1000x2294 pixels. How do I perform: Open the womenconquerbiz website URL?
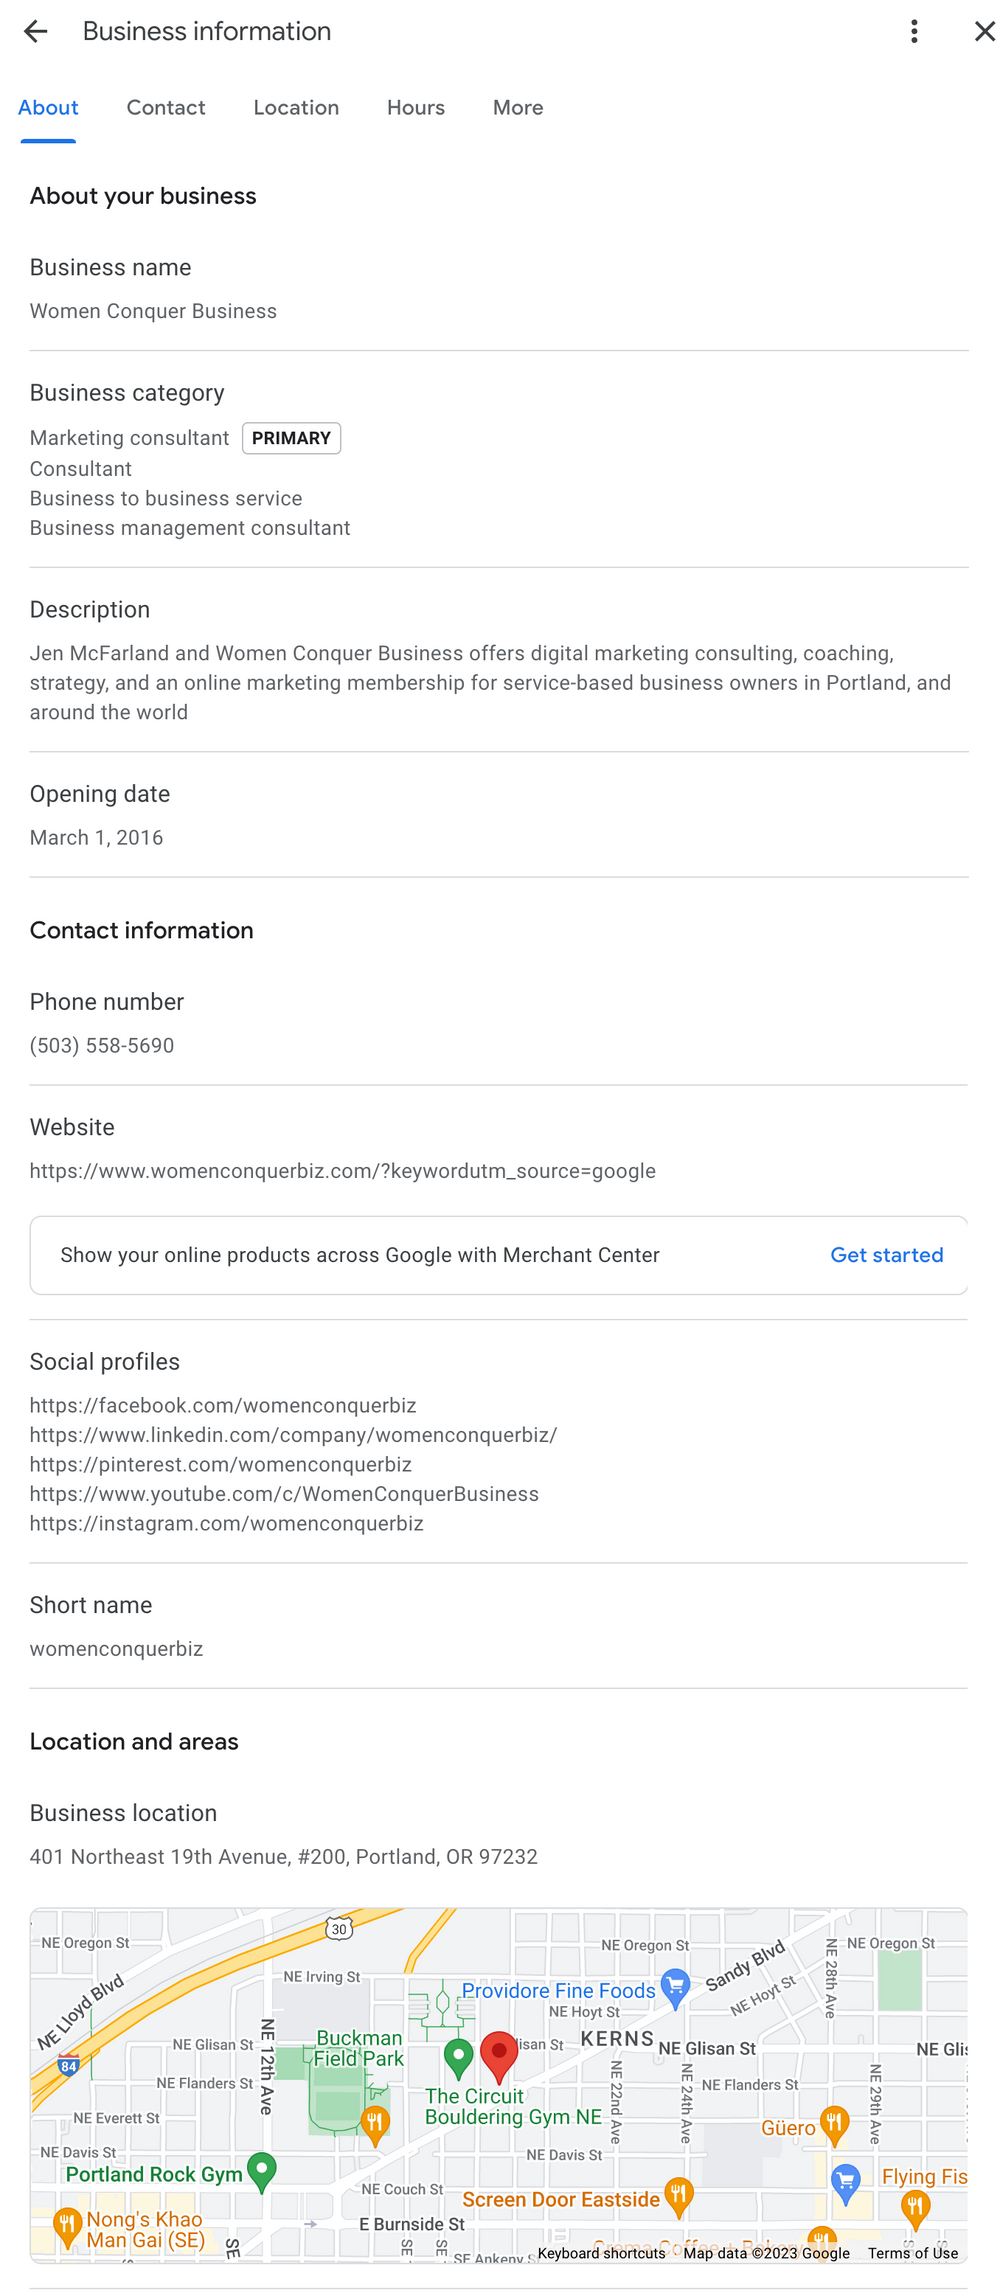[342, 1170]
